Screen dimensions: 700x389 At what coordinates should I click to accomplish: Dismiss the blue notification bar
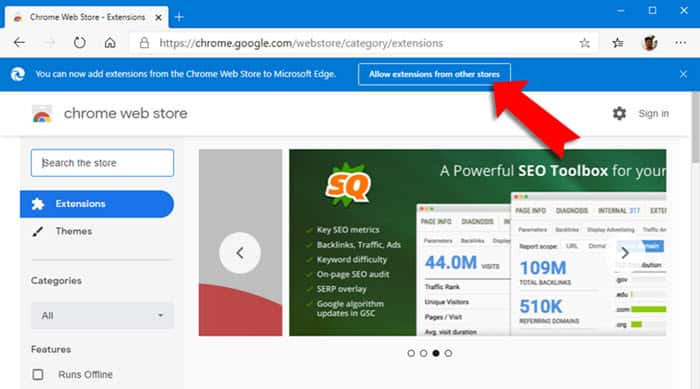click(x=683, y=74)
